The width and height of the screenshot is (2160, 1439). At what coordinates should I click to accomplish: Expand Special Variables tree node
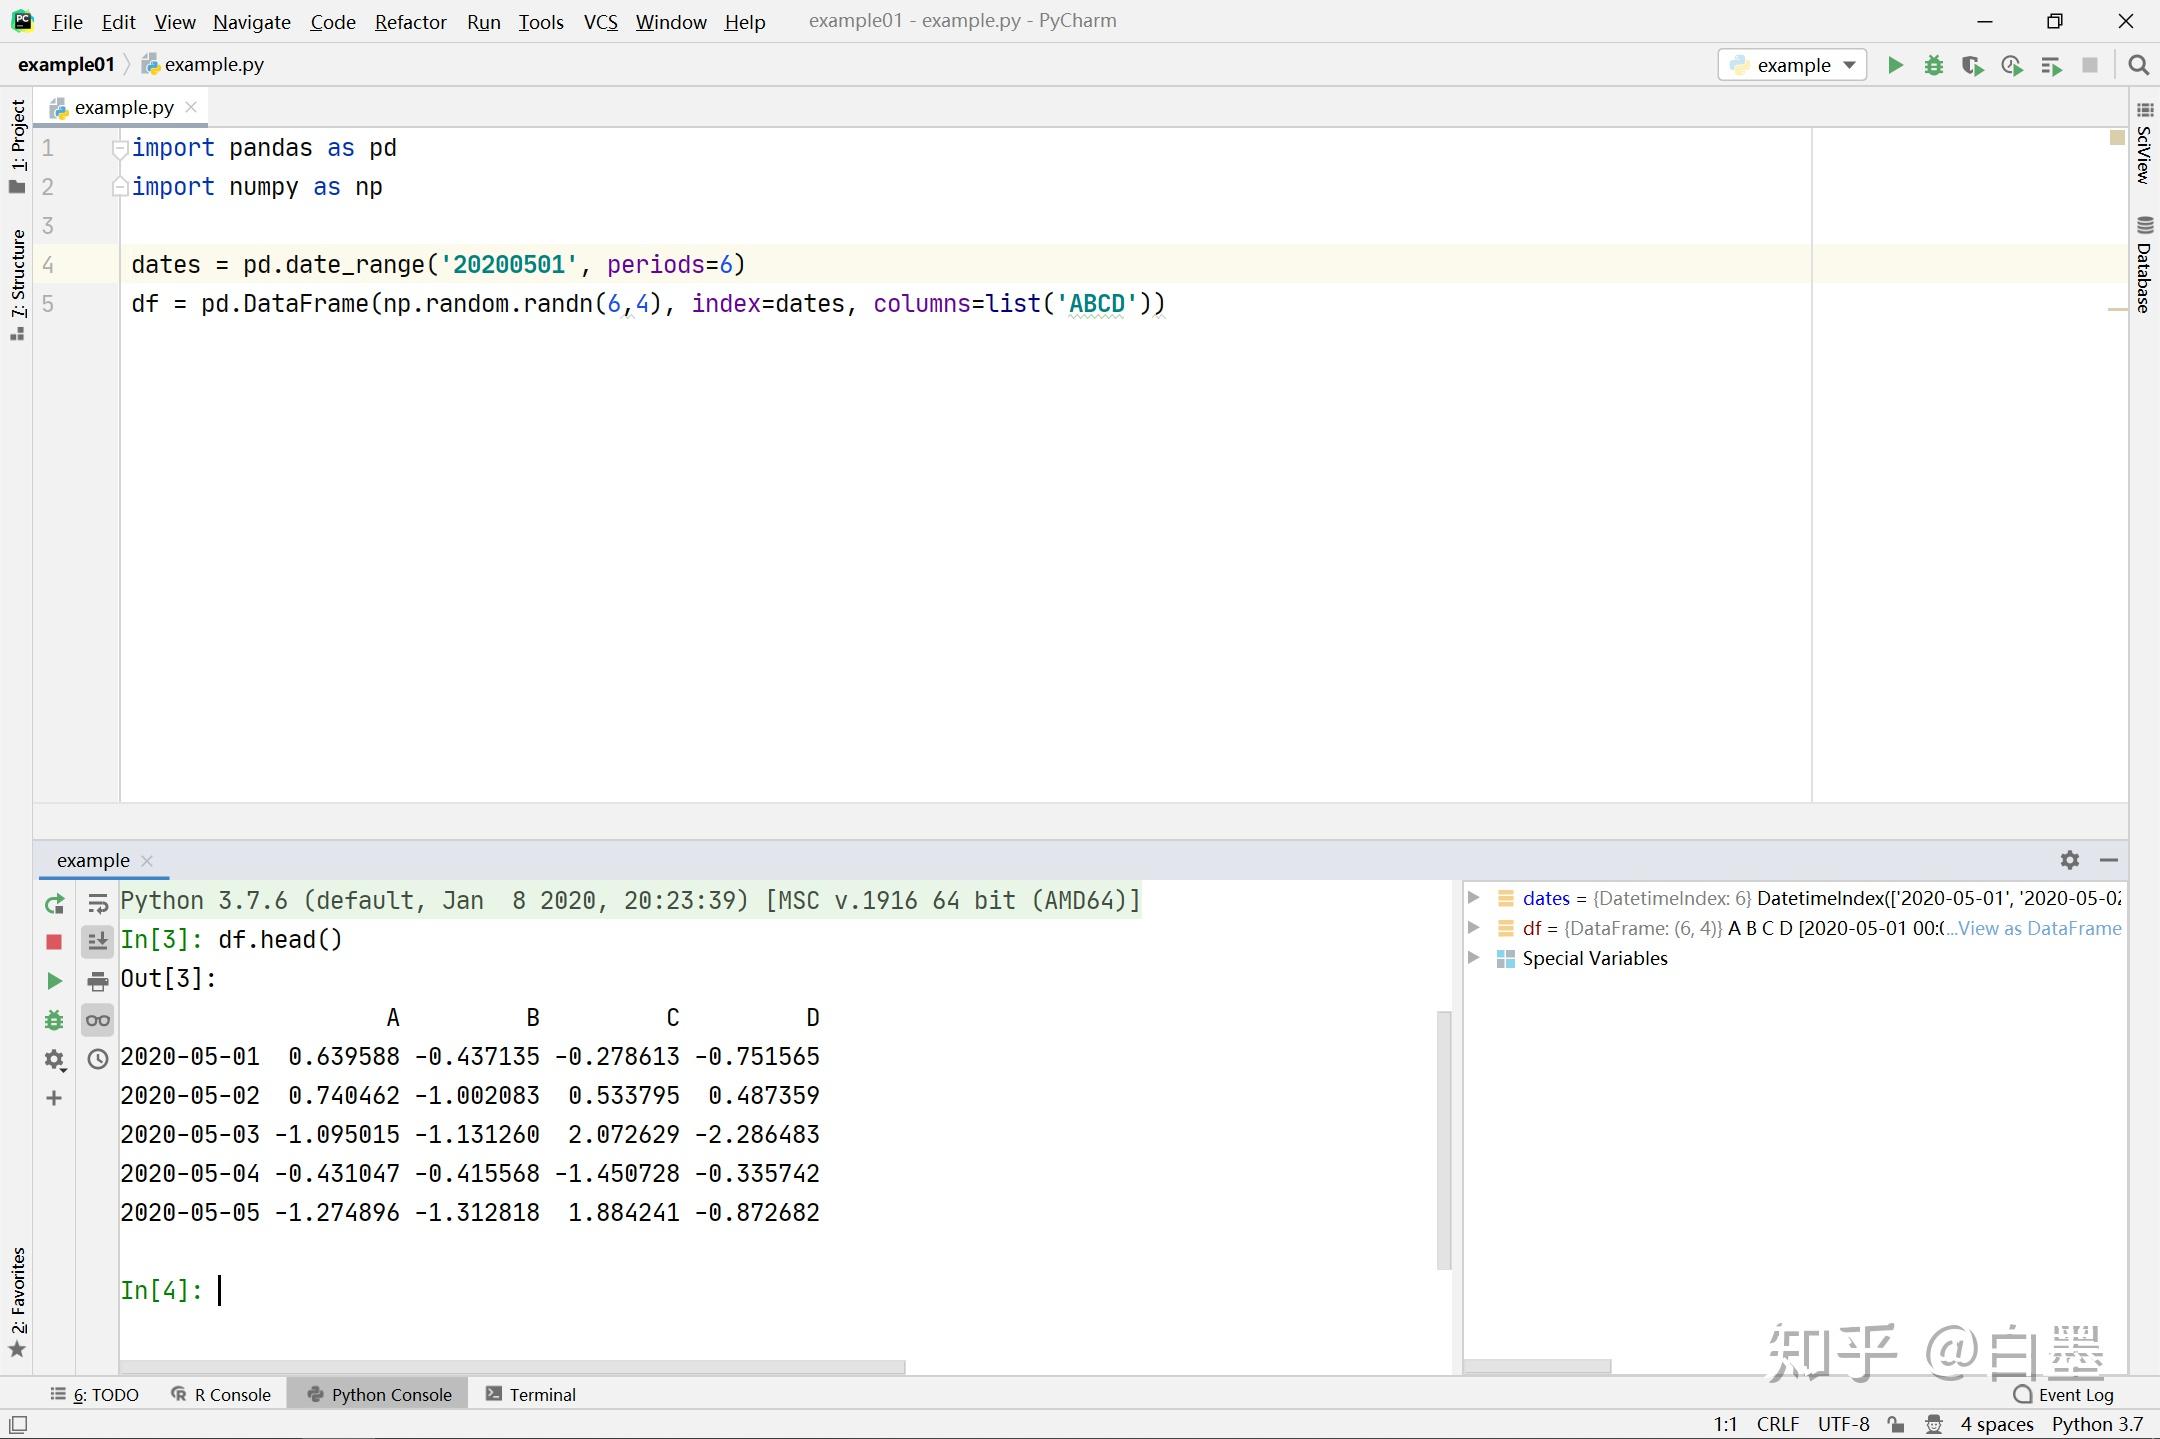point(1473,958)
